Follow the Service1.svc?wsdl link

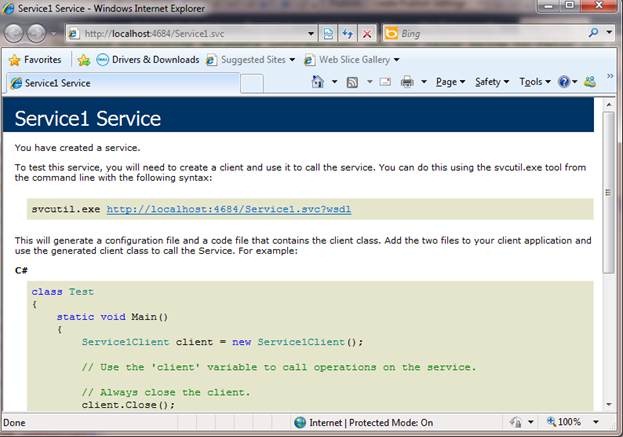click(228, 210)
